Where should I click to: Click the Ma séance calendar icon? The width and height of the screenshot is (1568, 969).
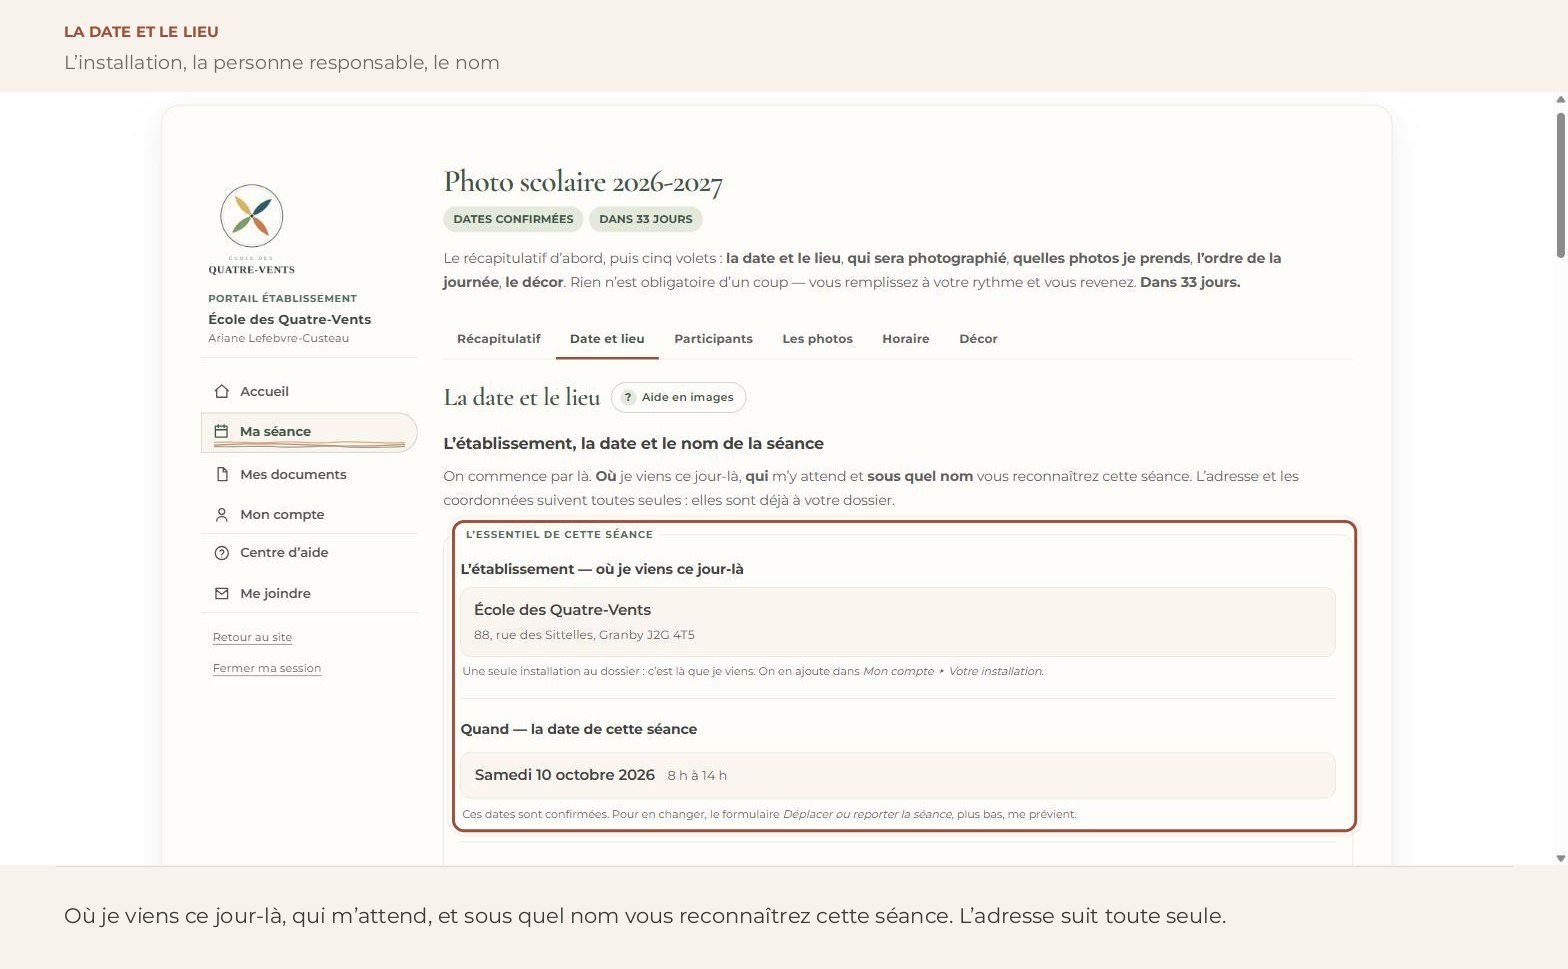tap(222, 432)
